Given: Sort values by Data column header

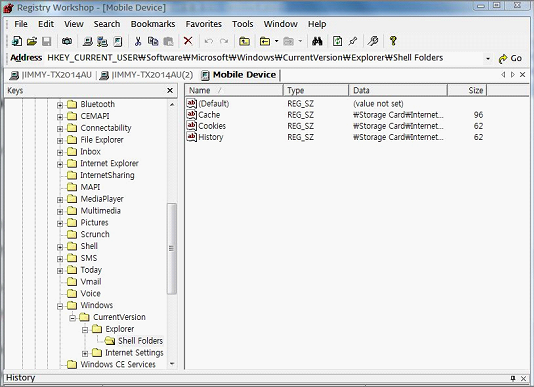Looking at the screenshot, I should pyautogui.click(x=398, y=90).
